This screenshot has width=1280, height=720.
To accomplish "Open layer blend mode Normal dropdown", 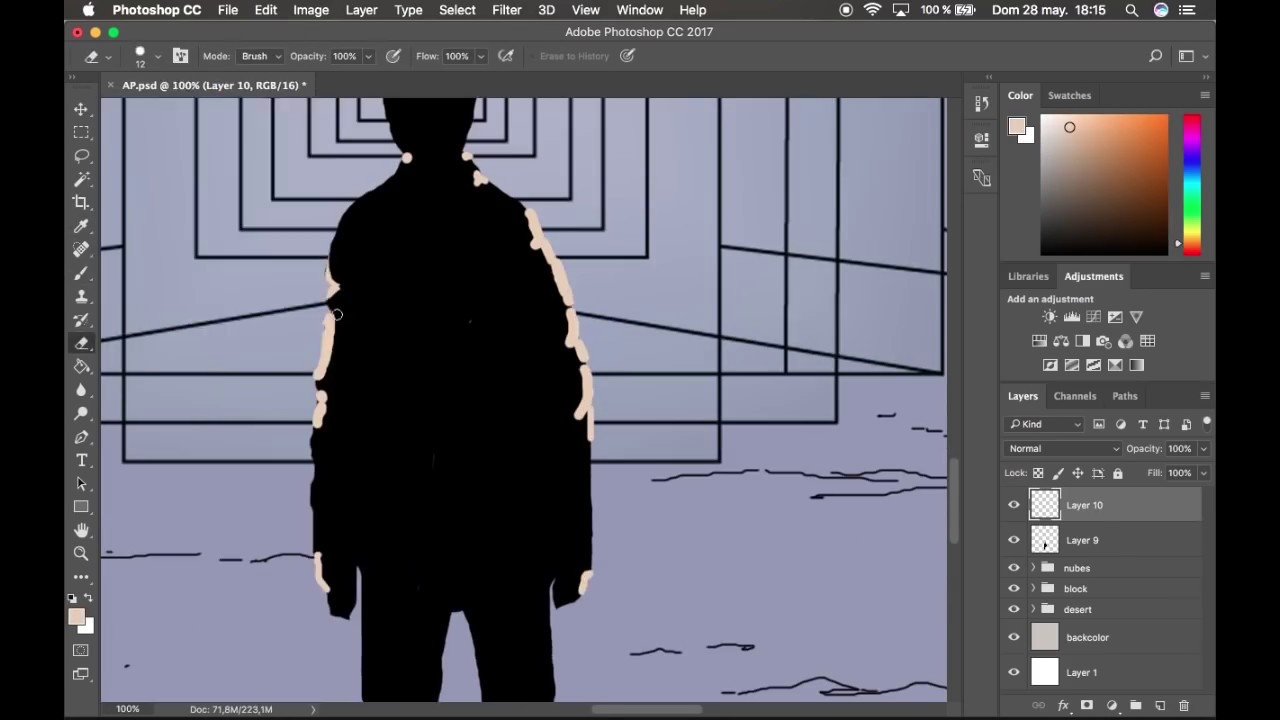I will coord(1063,449).
